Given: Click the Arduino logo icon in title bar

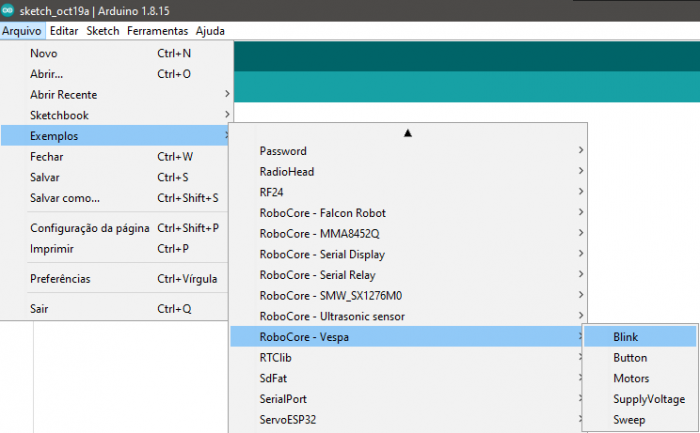Looking at the screenshot, I should coord(8,10).
